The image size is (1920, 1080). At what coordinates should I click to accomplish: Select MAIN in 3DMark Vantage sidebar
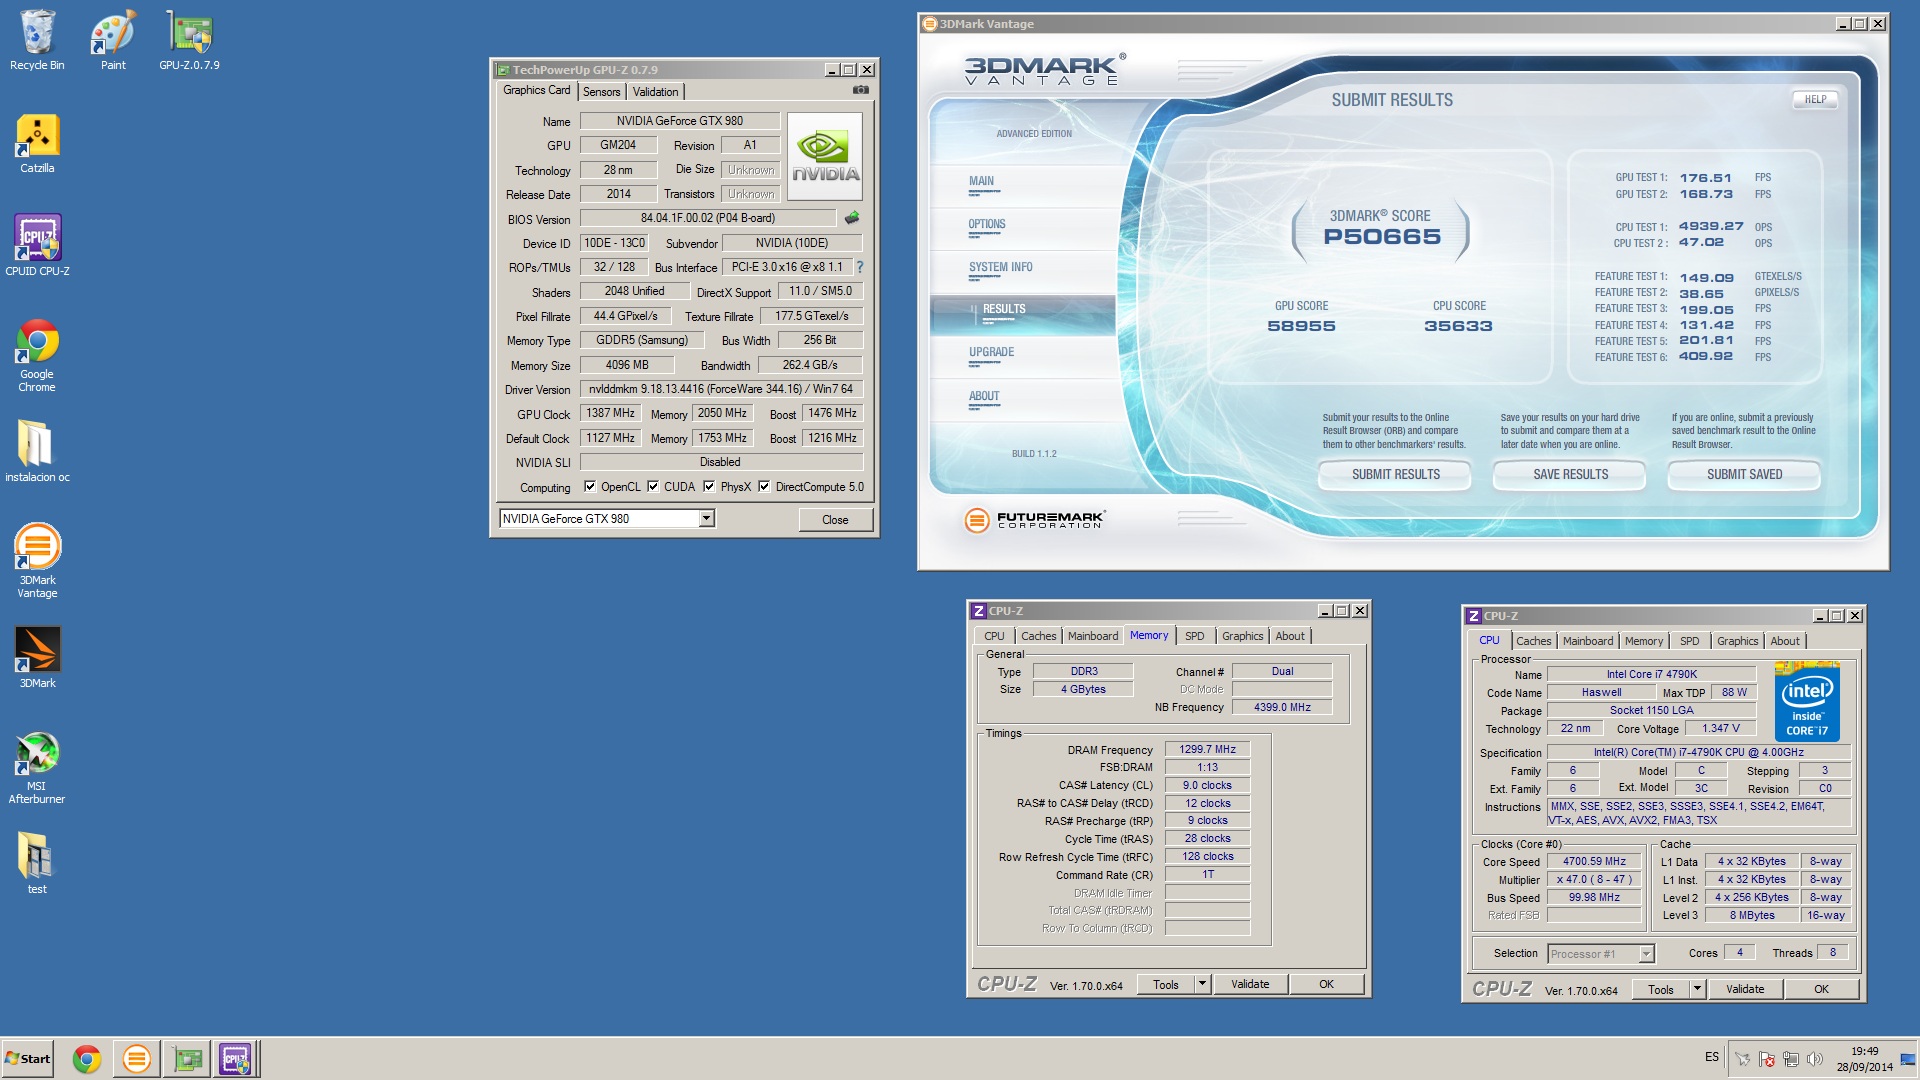tap(982, 182)
